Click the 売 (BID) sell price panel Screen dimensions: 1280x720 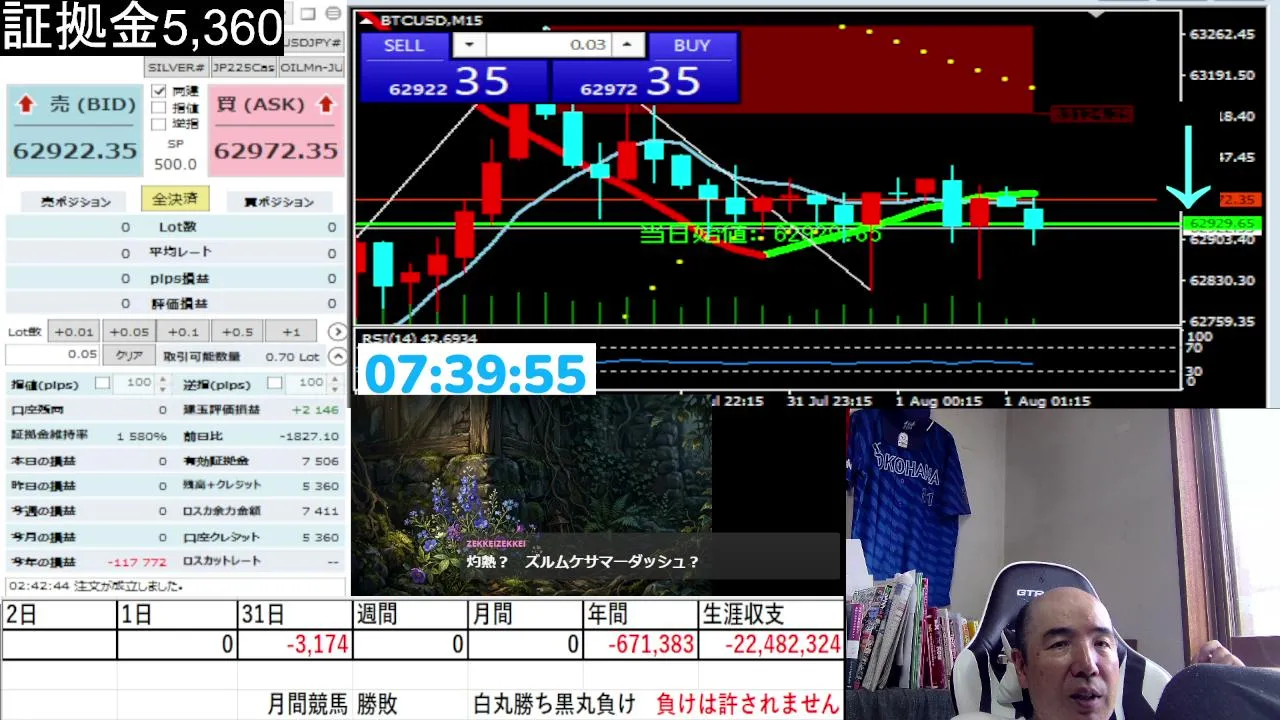[x=75, y=131]
